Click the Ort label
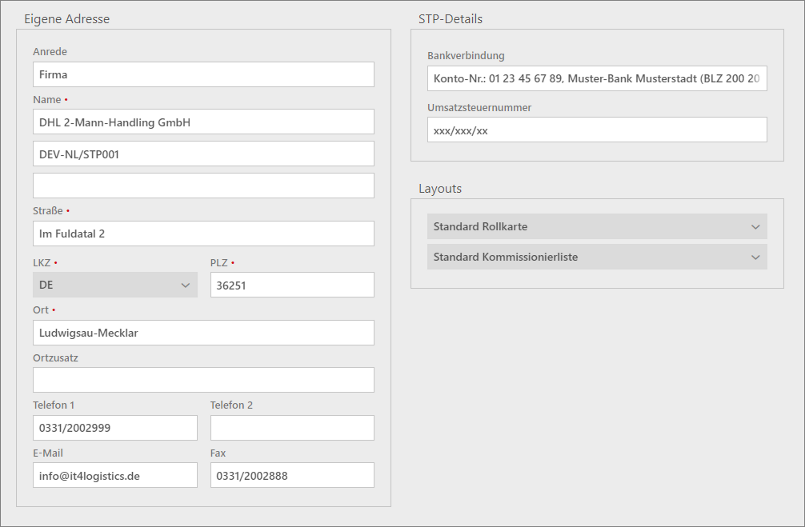 pos(41,310)
